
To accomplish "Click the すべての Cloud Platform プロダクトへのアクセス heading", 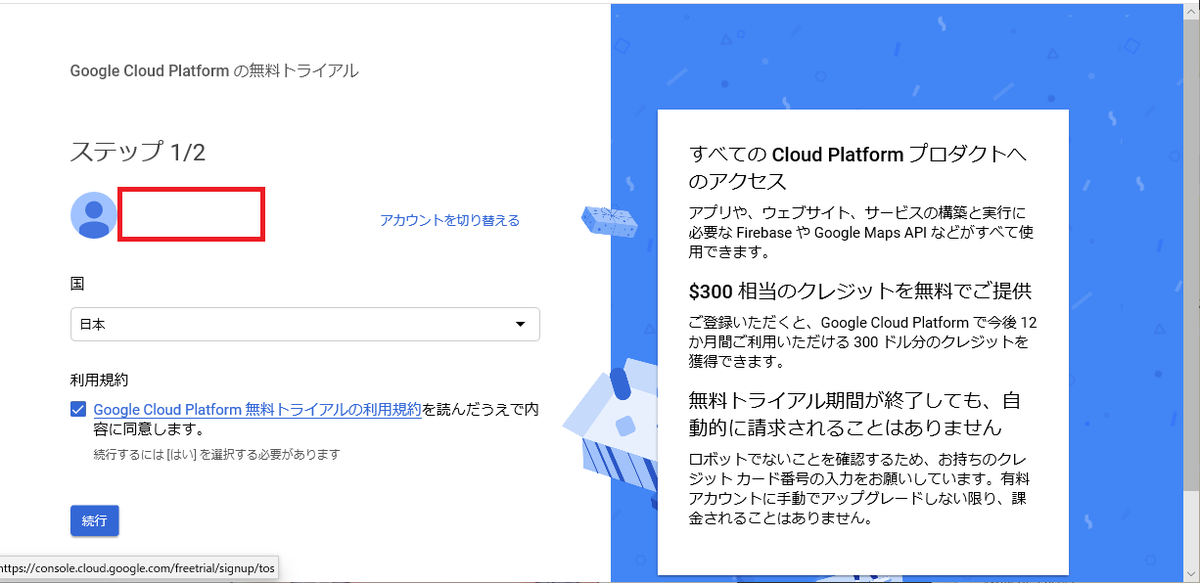I will 859,168.
